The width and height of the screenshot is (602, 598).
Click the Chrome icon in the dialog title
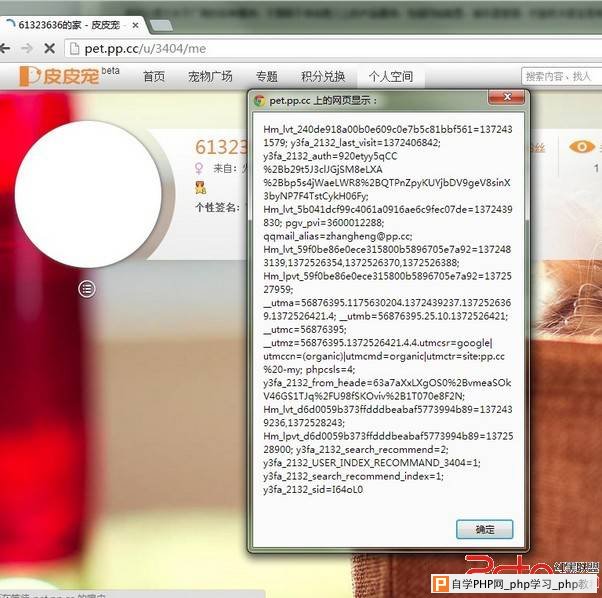pos(260,101)
